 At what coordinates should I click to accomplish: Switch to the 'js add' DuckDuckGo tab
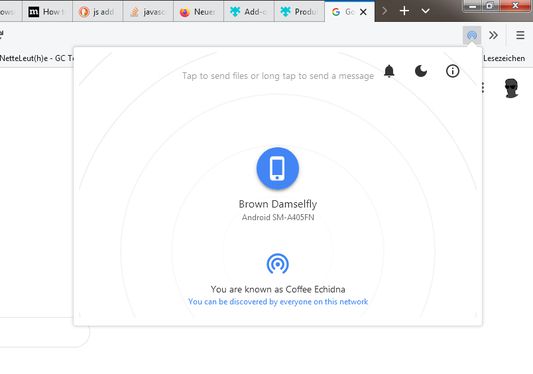tap(98, 12)
